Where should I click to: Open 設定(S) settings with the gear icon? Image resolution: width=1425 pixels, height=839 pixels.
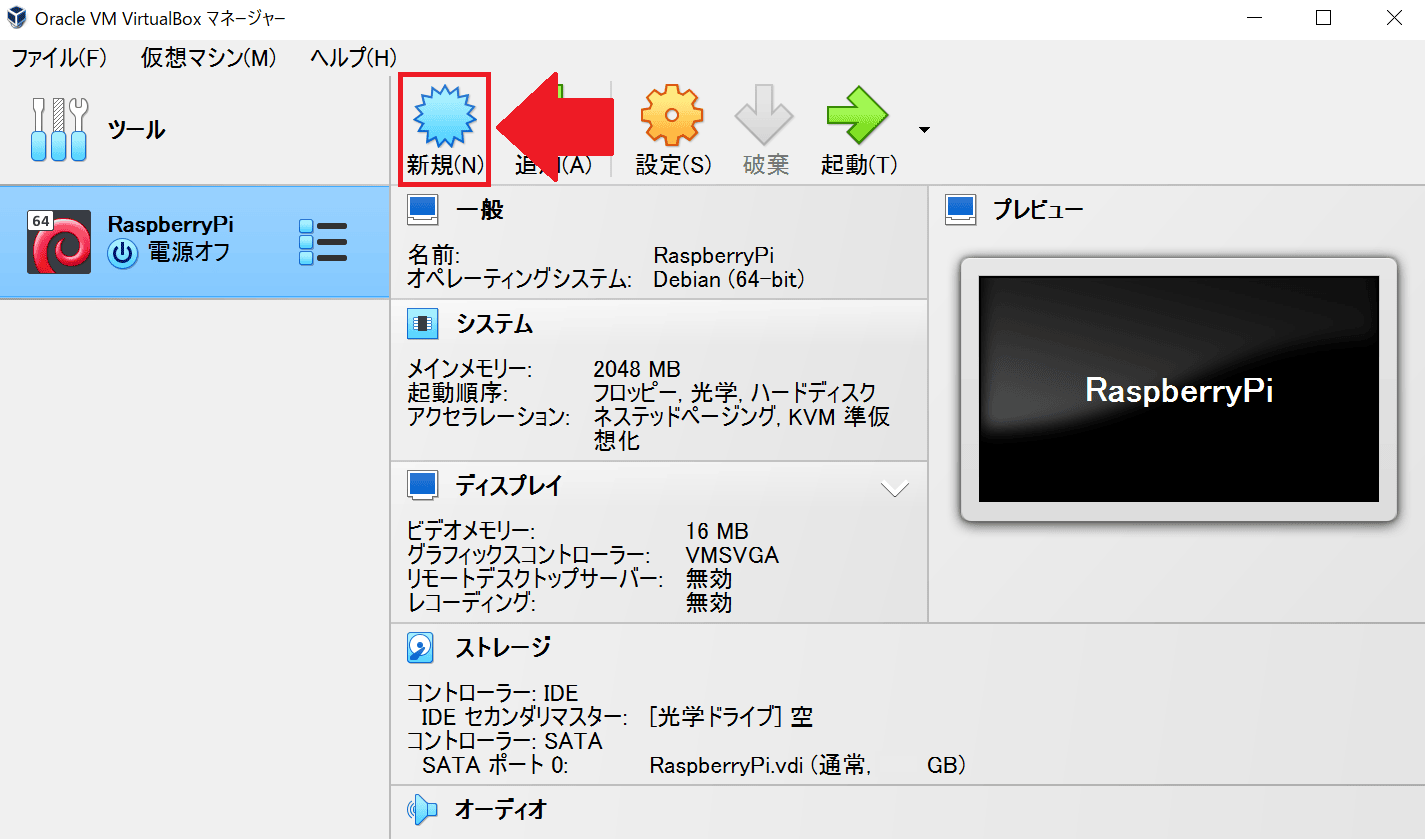click(x=672, y=115)
